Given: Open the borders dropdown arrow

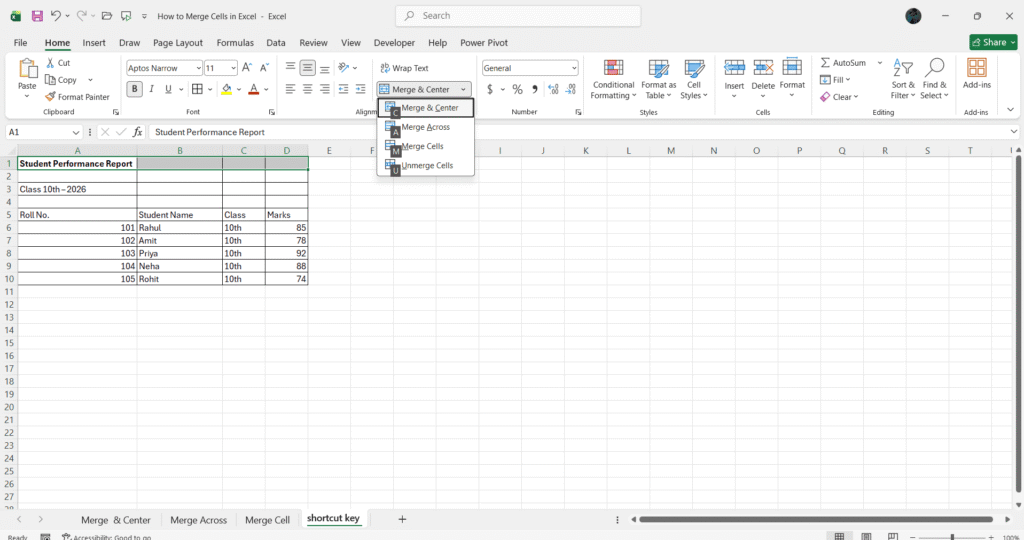Looking at the screenshot, I should [210, 89].
